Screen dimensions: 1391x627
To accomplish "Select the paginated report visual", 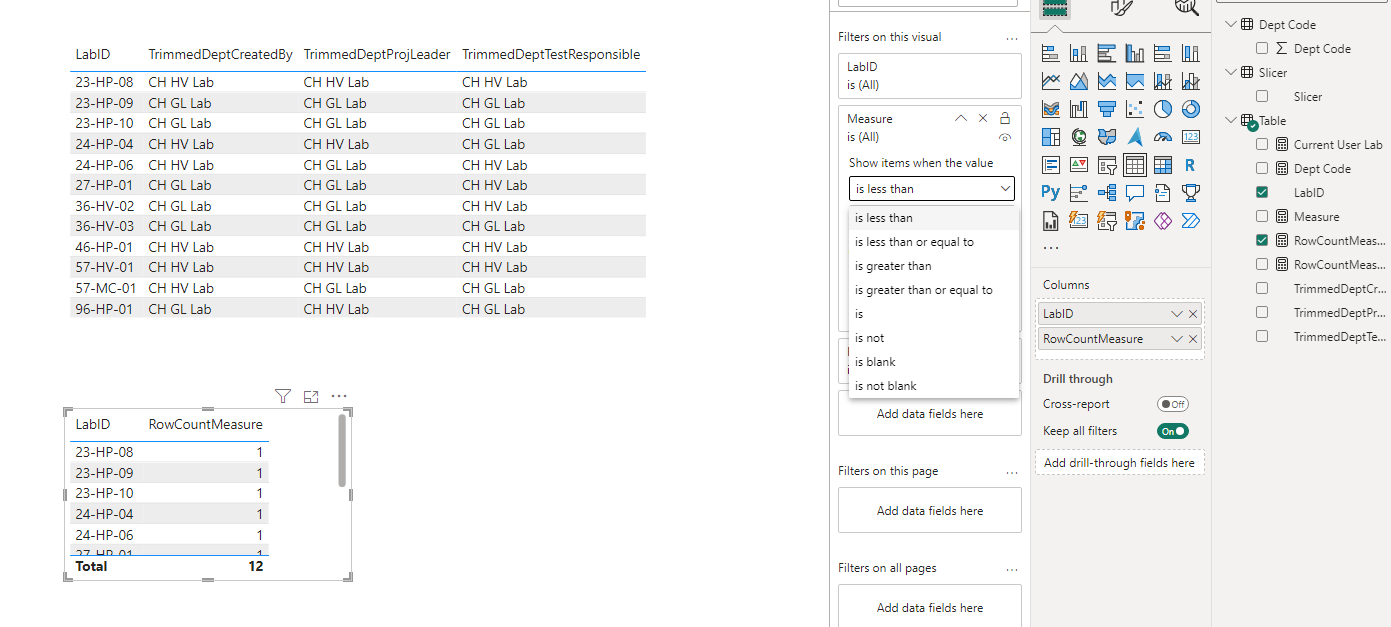I will coord(1051,220).
